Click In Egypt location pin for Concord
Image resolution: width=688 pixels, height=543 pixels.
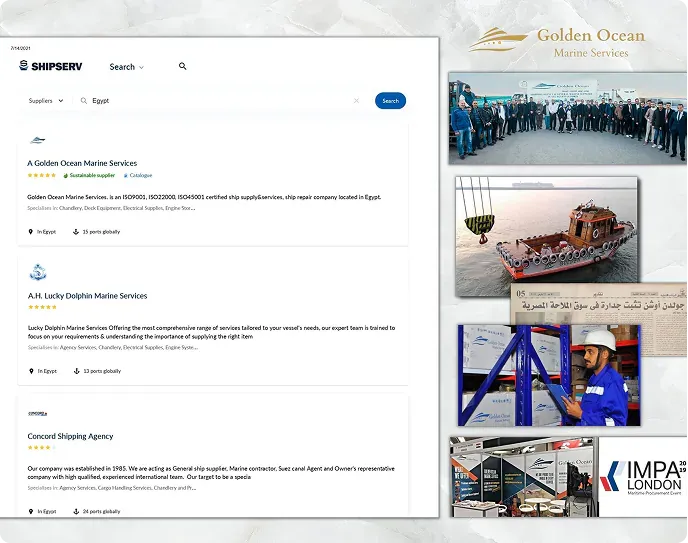click(31, 511)
